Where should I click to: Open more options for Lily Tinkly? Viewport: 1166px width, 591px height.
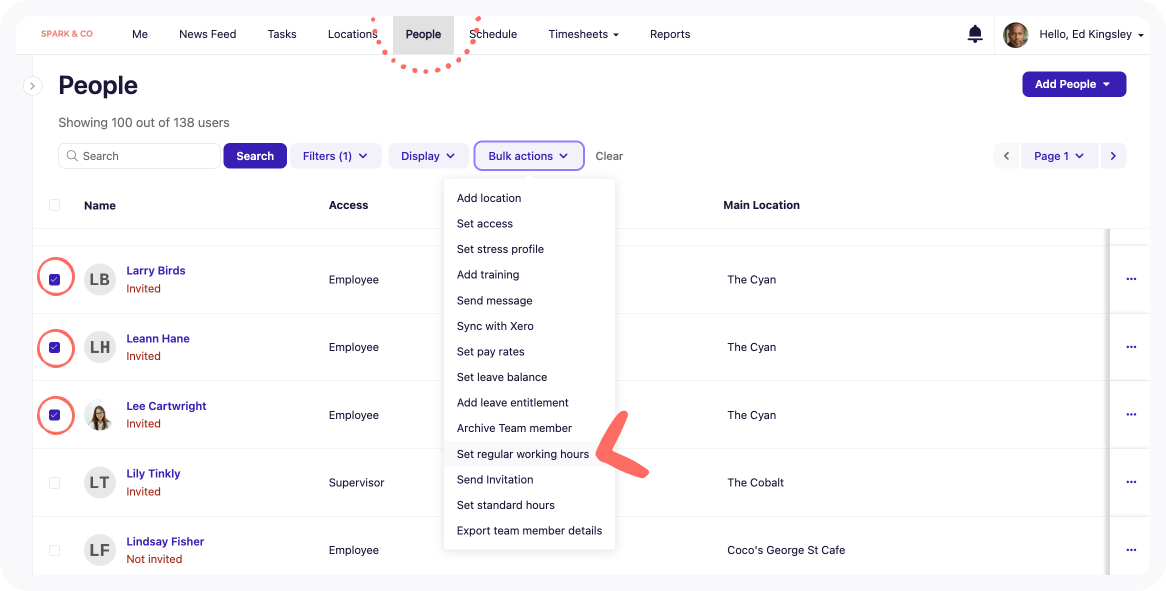click(1131, 482)
